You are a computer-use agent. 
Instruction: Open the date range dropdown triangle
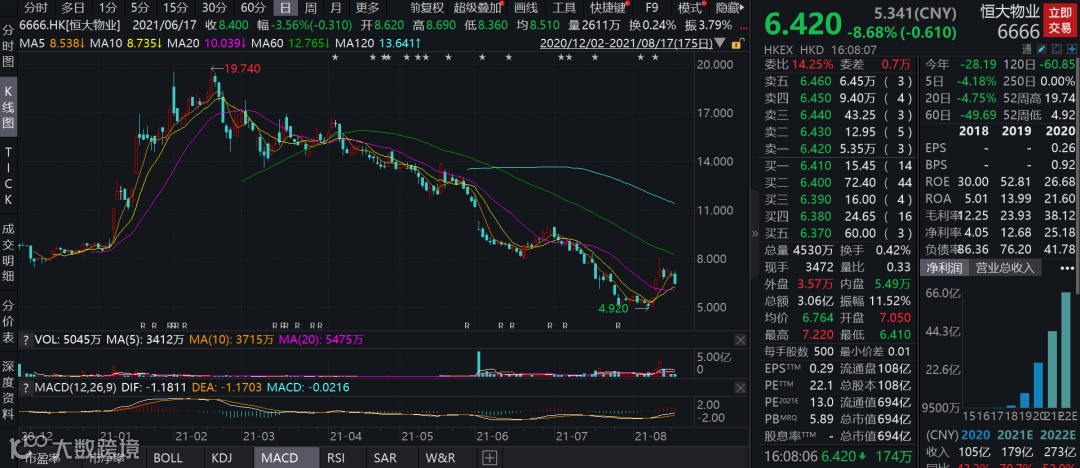point(721,43)
